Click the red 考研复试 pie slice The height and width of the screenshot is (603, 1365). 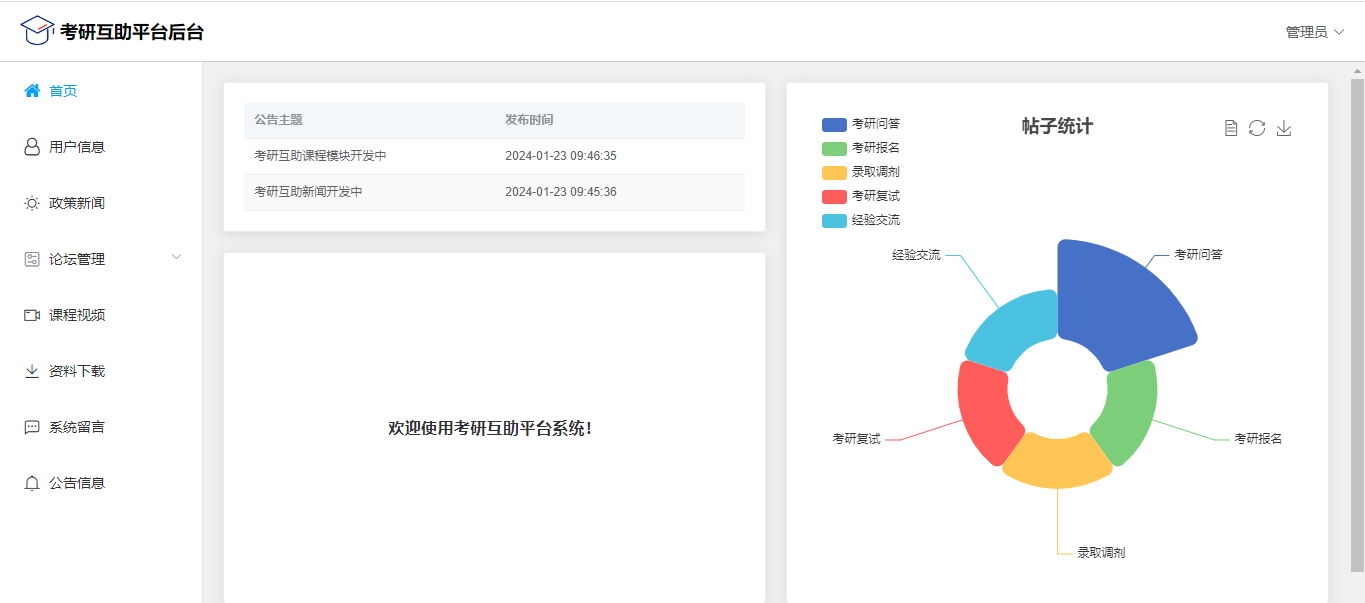(984, 411)
